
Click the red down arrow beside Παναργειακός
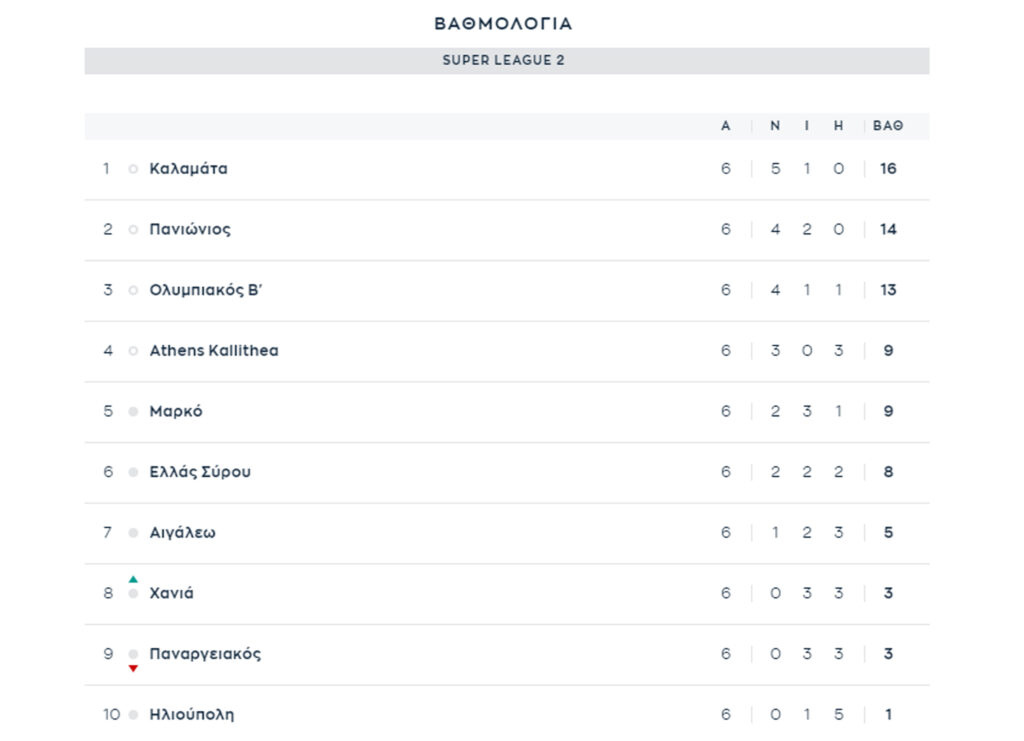133,668
